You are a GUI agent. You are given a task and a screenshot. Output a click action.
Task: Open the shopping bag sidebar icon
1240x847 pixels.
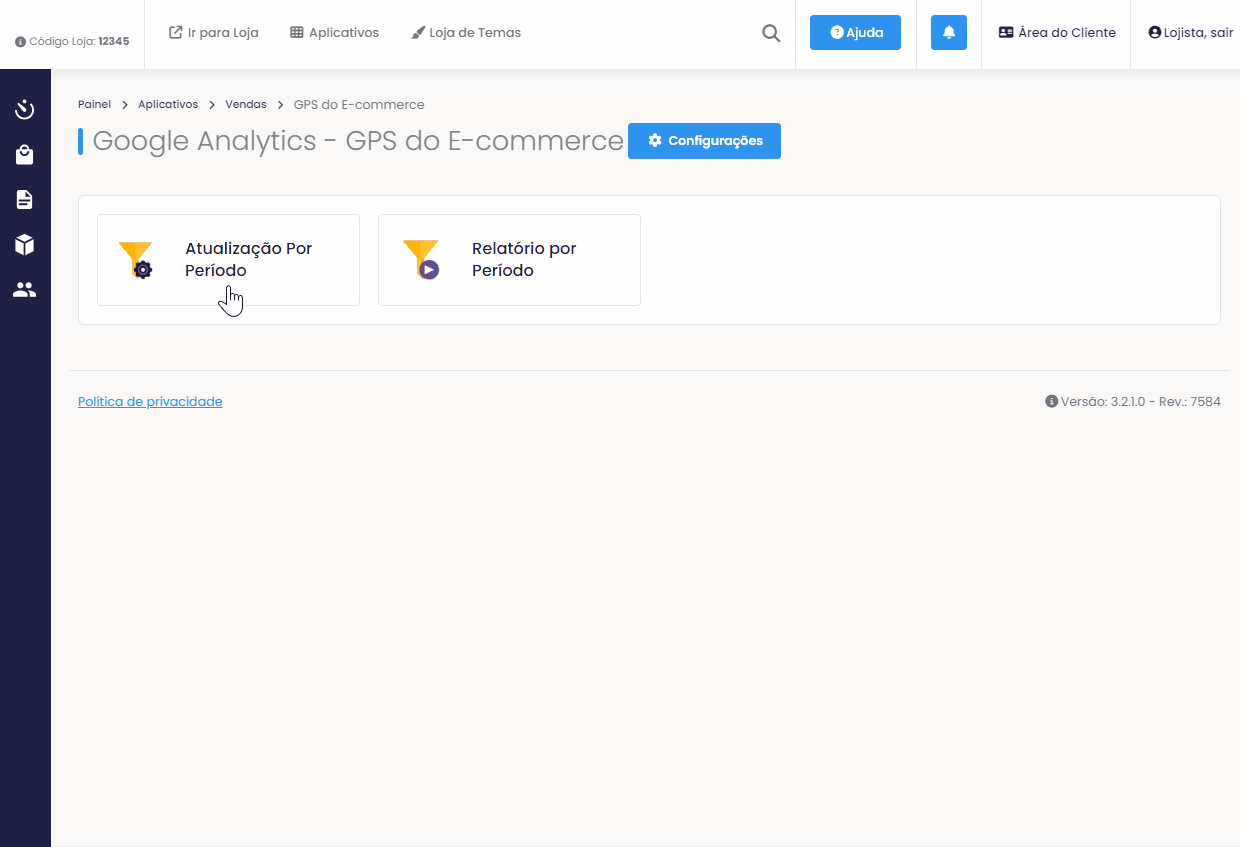(25, 155)
